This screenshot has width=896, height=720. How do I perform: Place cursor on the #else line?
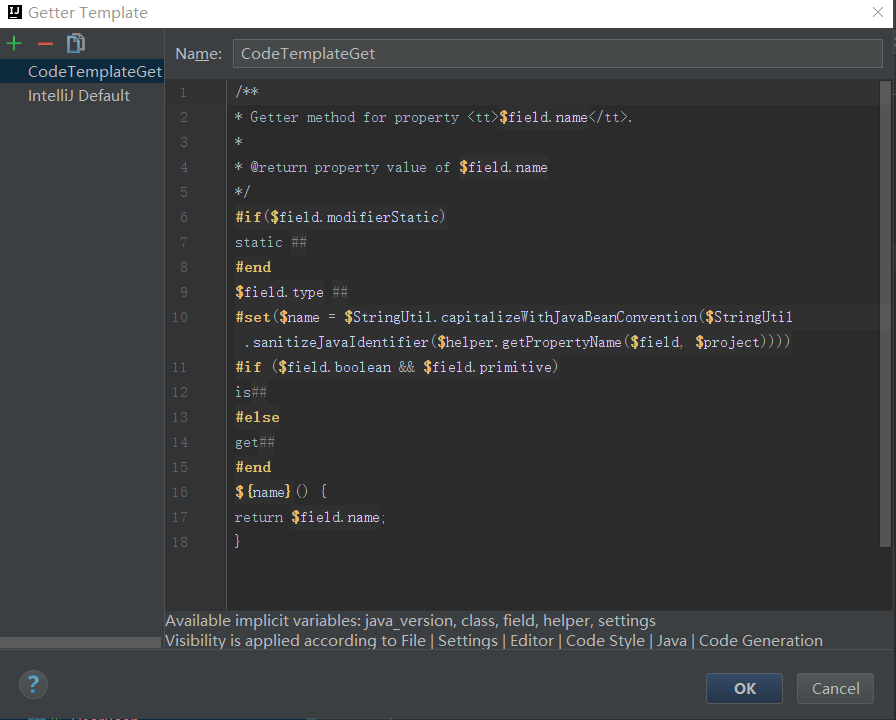pyautogui.click(x=257, y=417)
